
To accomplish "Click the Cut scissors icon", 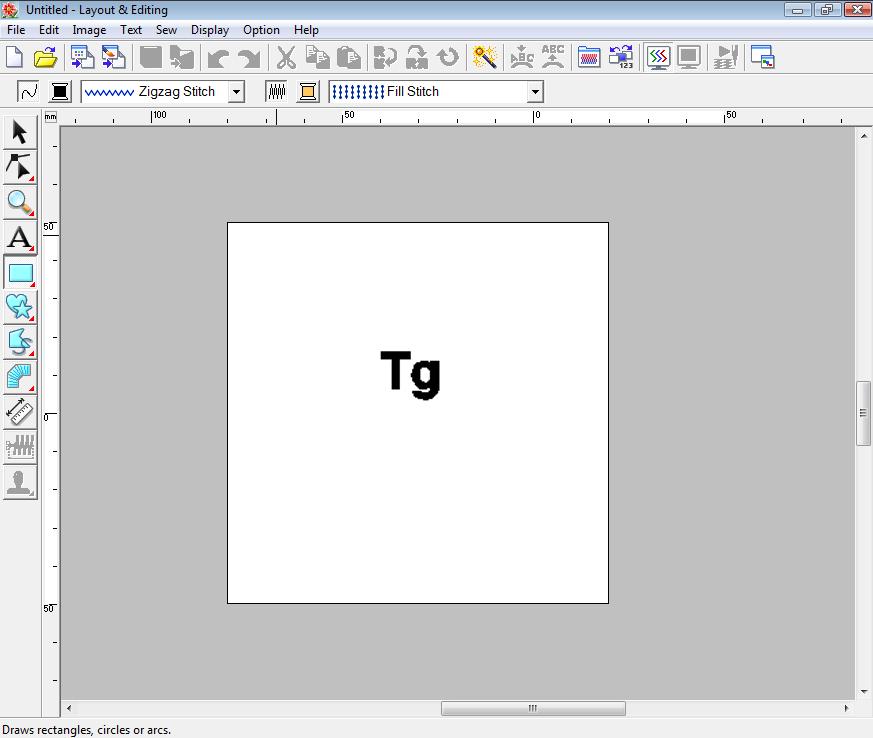I will click(x=286, y=57).
